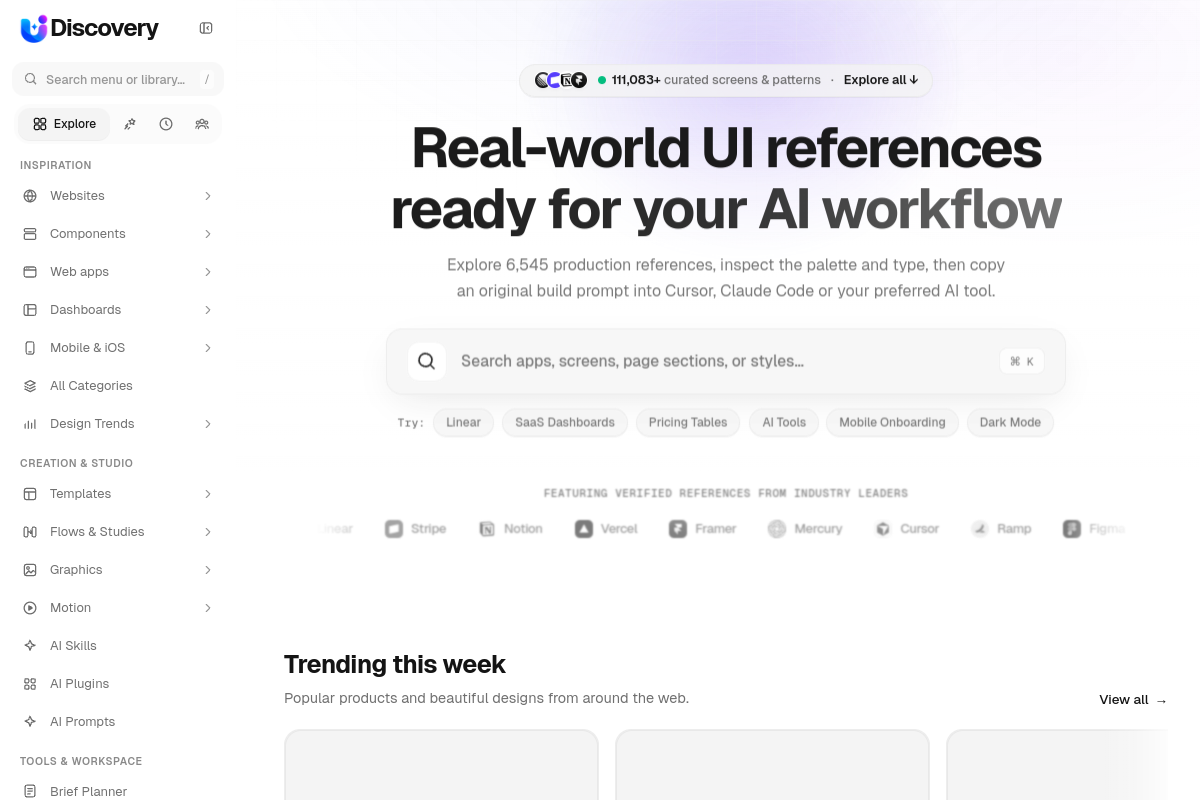Open the AI Skills menu item
The image size is (1200, 800).
pos(118,646)
